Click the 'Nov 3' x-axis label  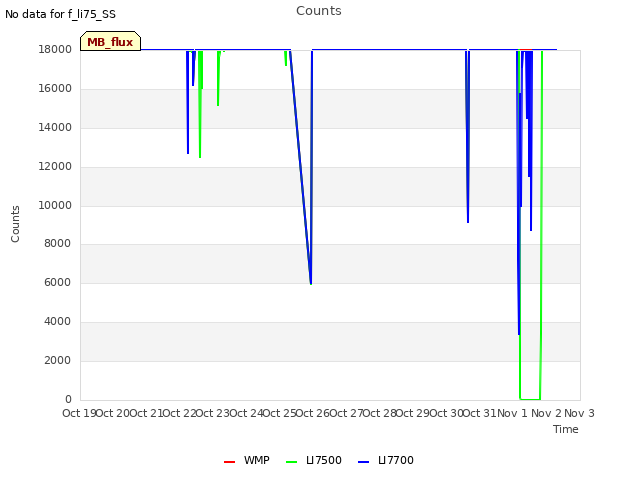coord(579,413)
